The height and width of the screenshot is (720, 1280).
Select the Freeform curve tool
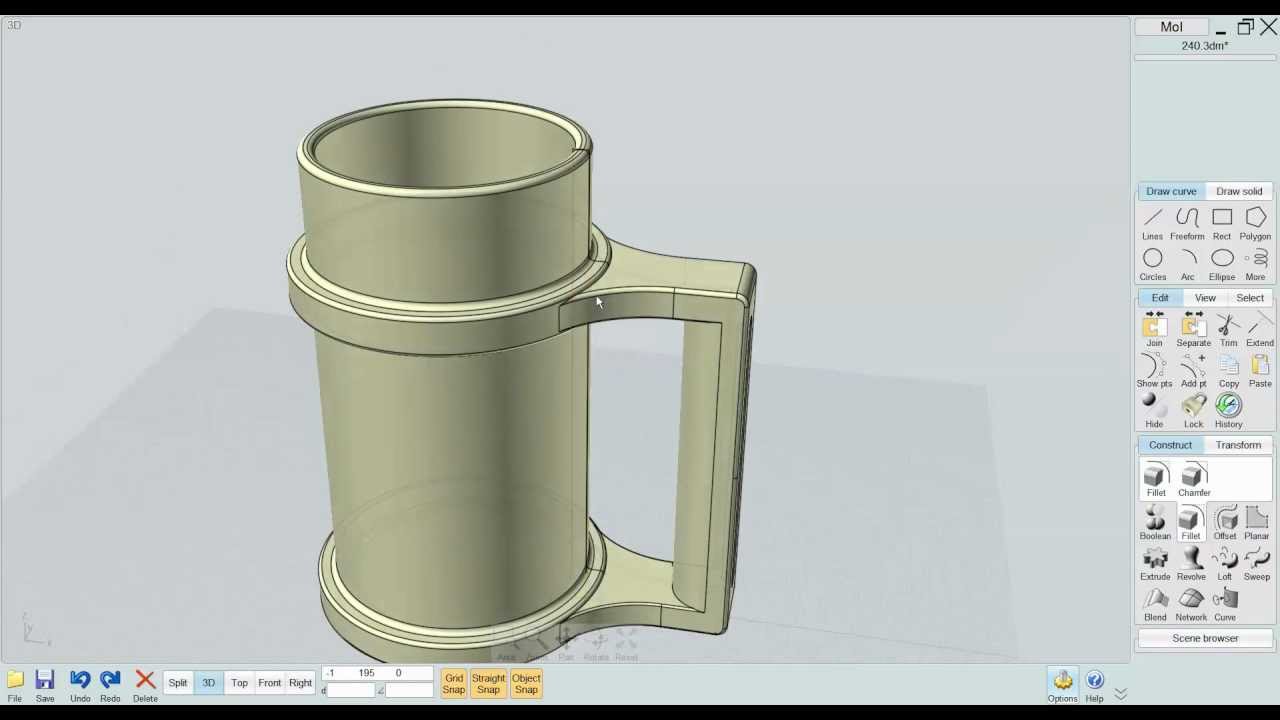pyautogui.click(x=1187, y=222)
